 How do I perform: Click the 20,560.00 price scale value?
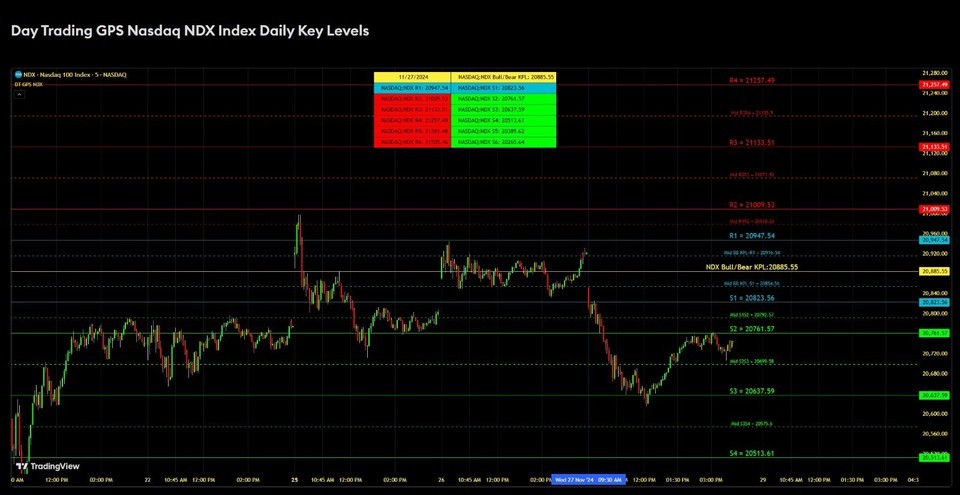(x=934, y=434)
